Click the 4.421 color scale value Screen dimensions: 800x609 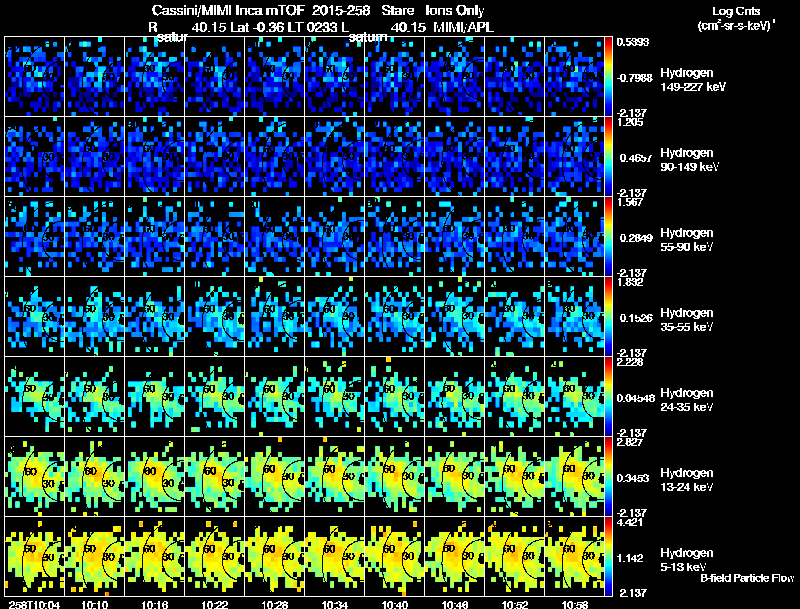630,523
